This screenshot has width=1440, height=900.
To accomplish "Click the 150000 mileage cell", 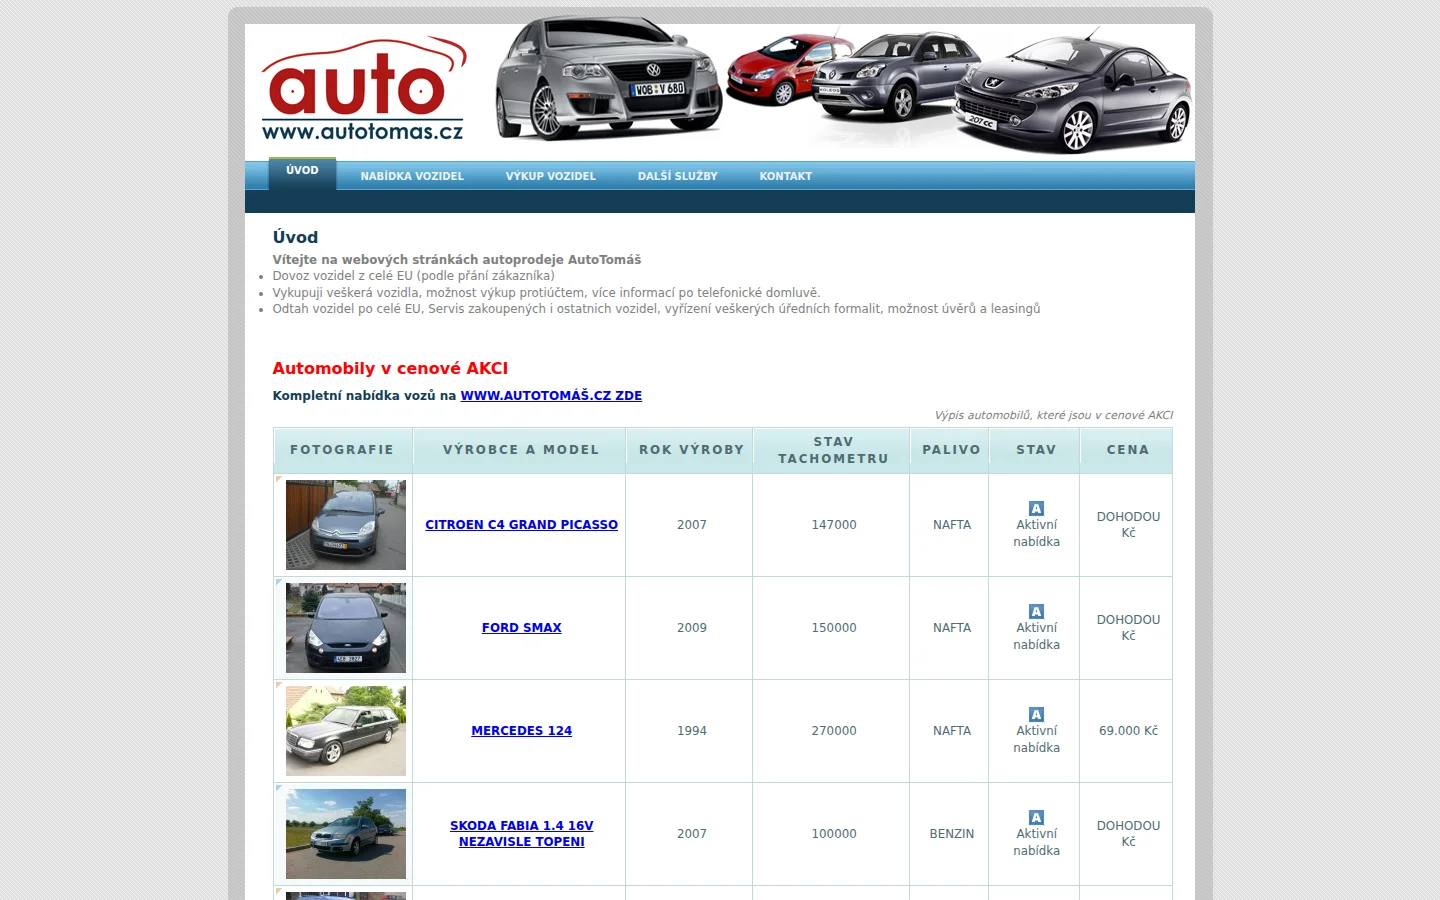I will [833, 628].
